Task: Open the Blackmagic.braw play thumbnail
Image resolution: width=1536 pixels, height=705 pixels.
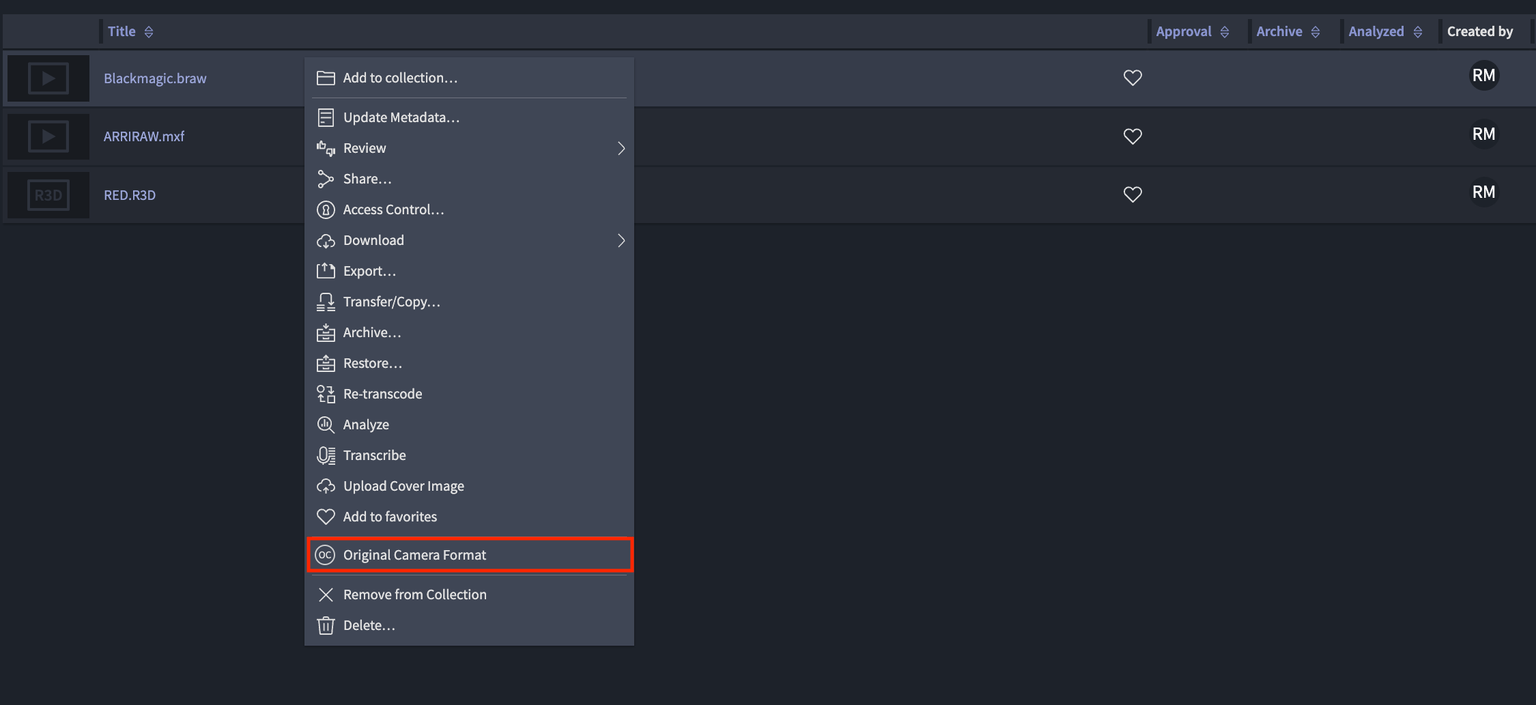Action: pos(48,78)
